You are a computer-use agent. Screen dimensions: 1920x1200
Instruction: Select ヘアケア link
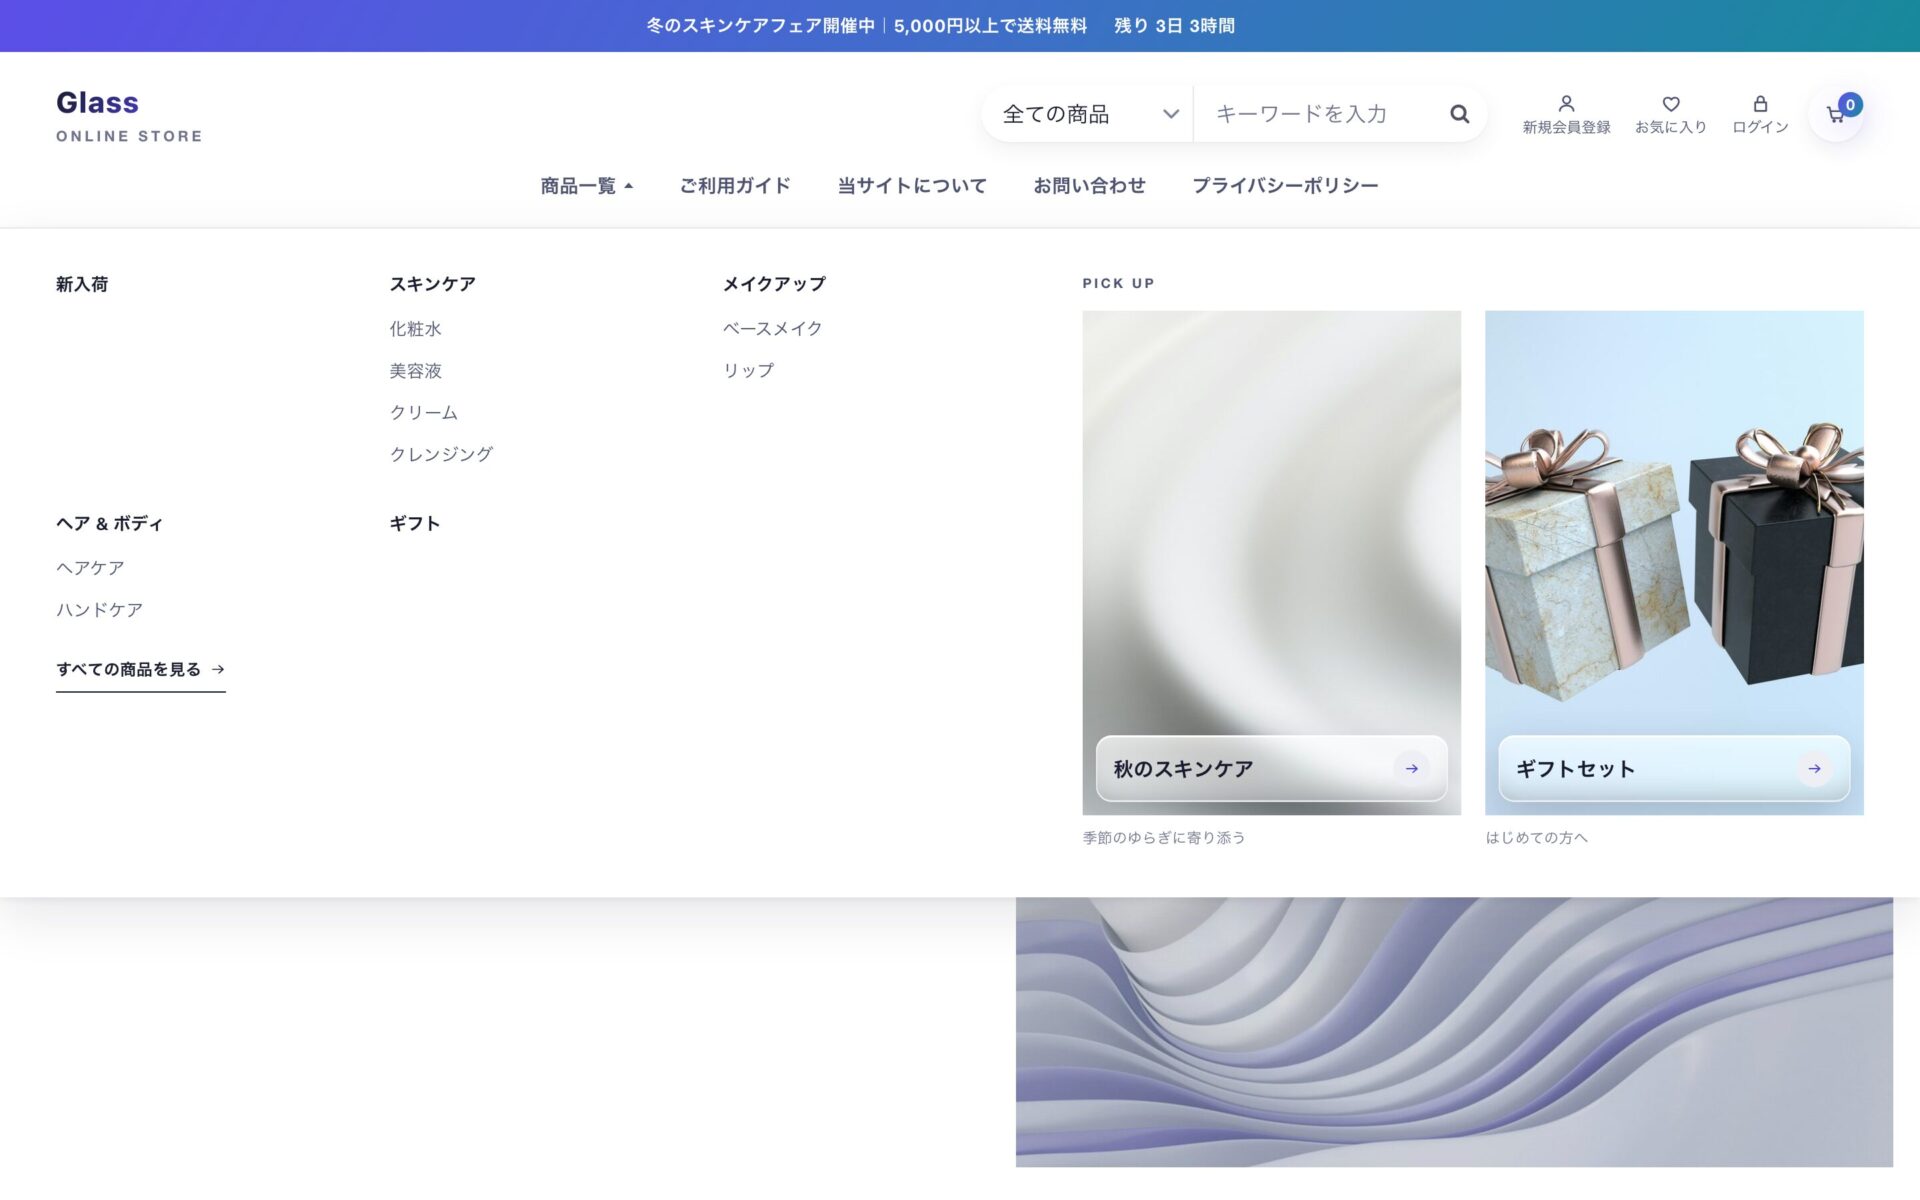[90, 568]
